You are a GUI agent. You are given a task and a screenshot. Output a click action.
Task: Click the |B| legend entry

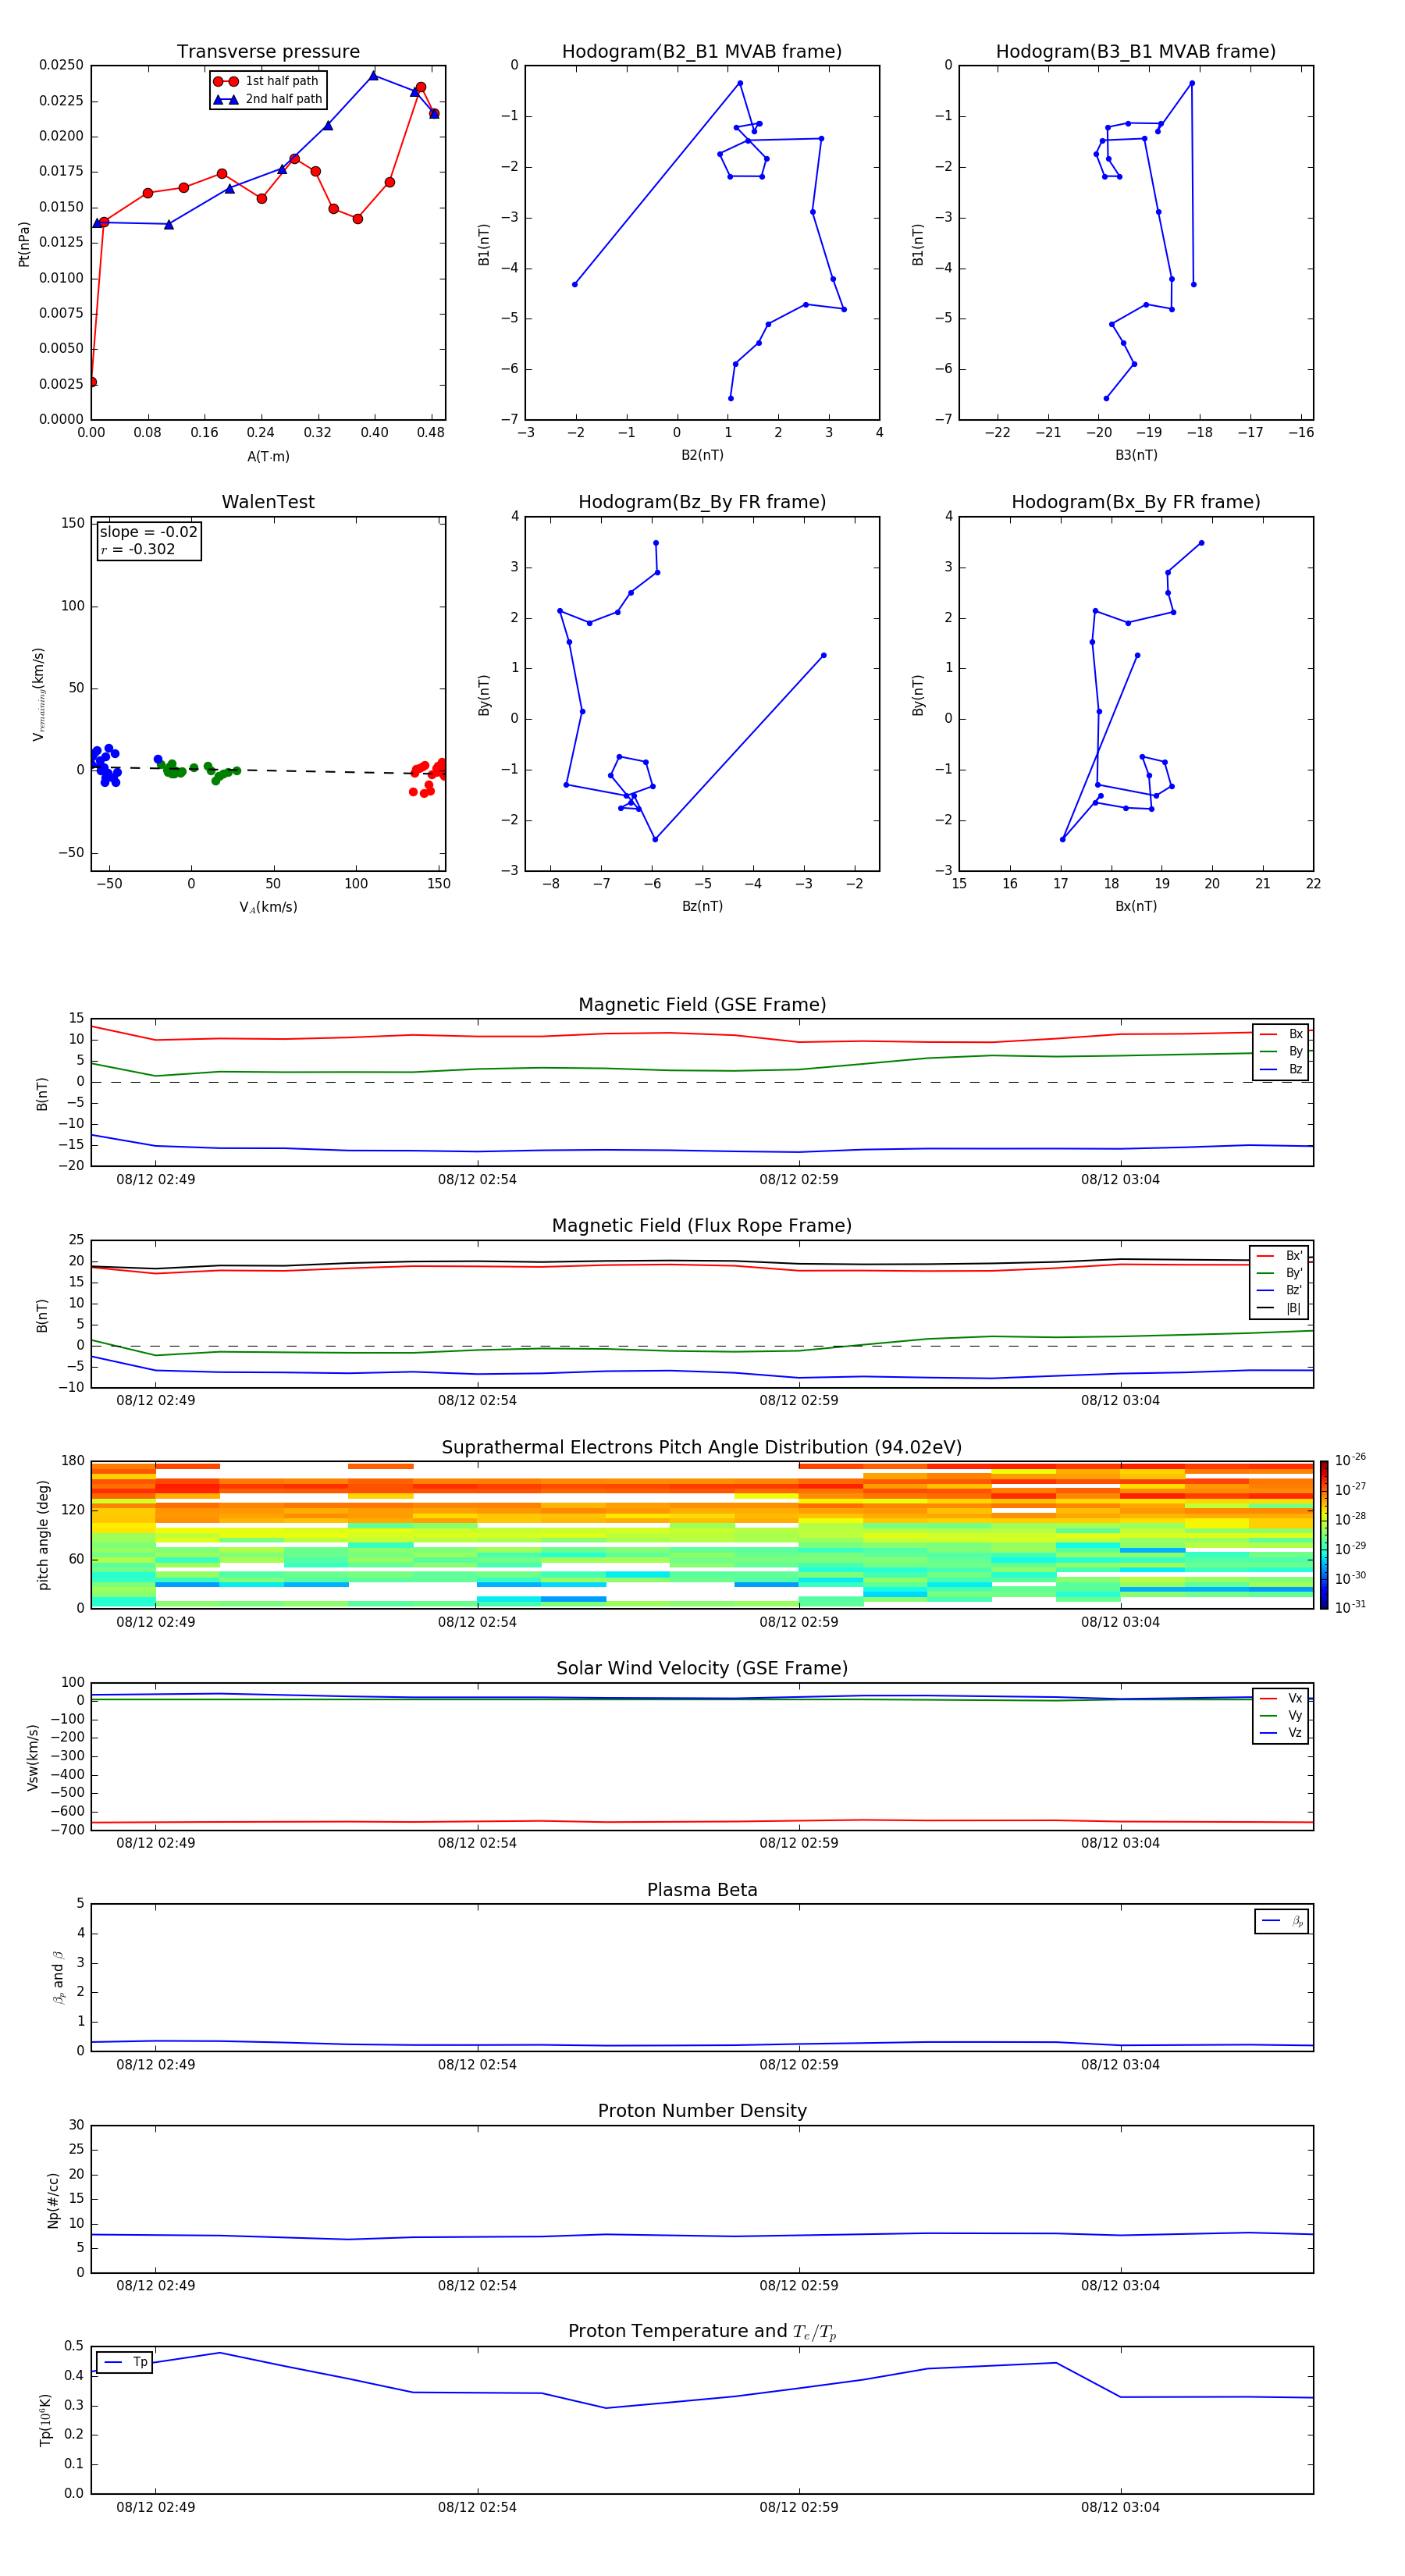click(x=1280, y=1308)
